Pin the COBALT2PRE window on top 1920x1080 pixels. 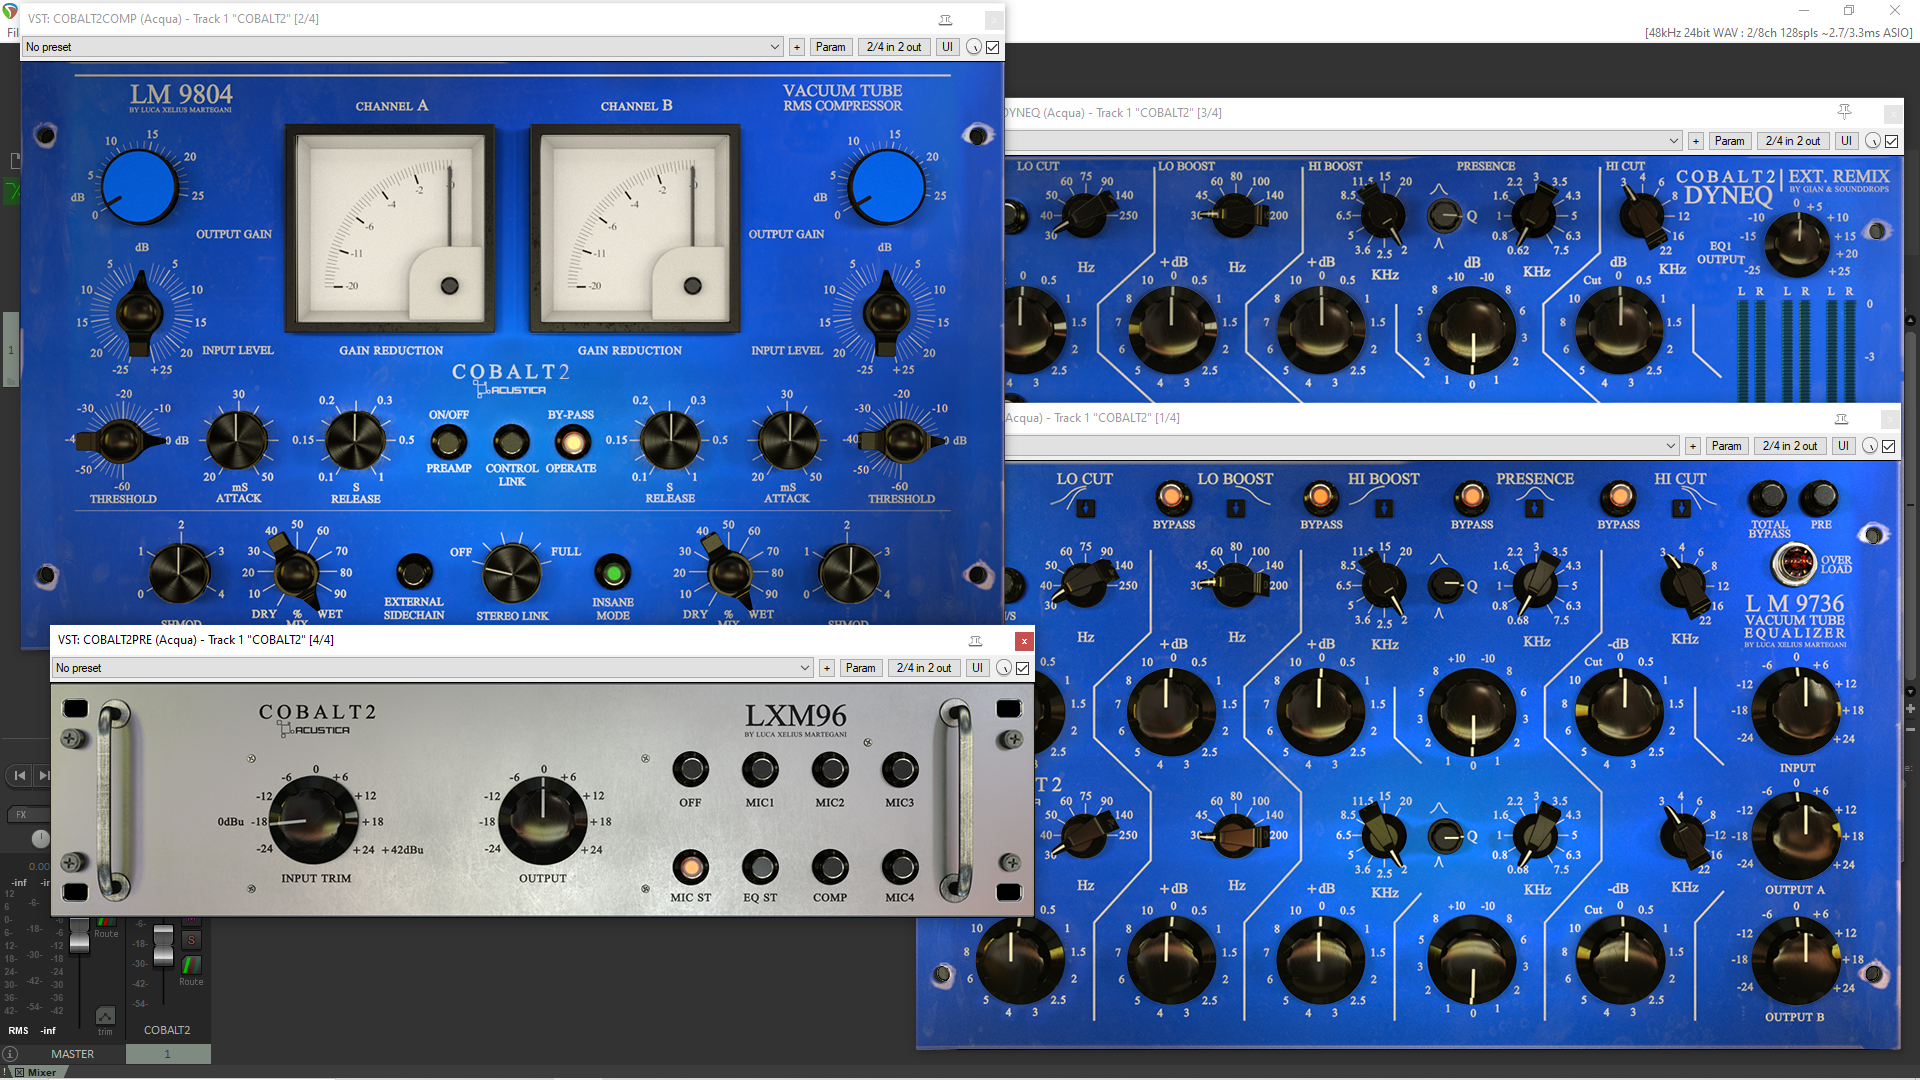tap(975, 641)
